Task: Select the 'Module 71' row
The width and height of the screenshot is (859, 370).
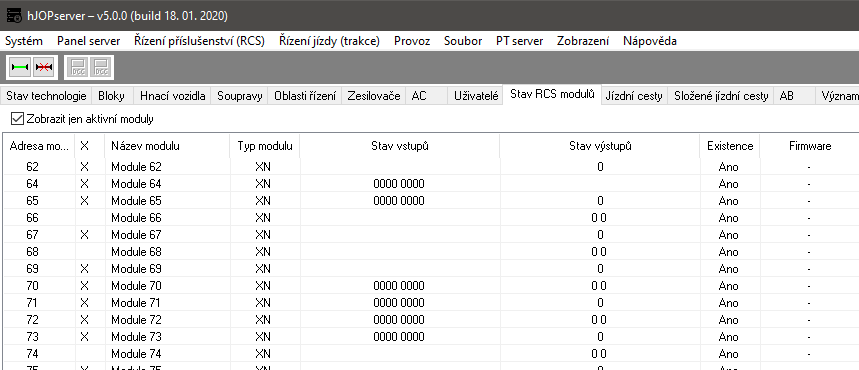Action: [432, 303]
